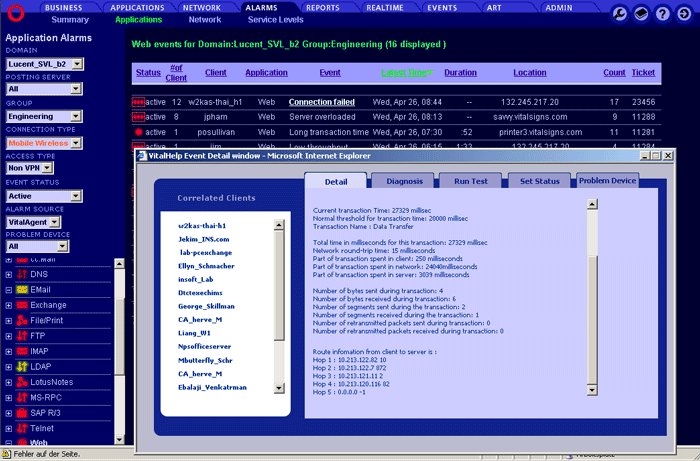This screenshot has width=700, height=461.
Task: Click the Detail pane scrollbar up arrow
Action: pos(592,204)
